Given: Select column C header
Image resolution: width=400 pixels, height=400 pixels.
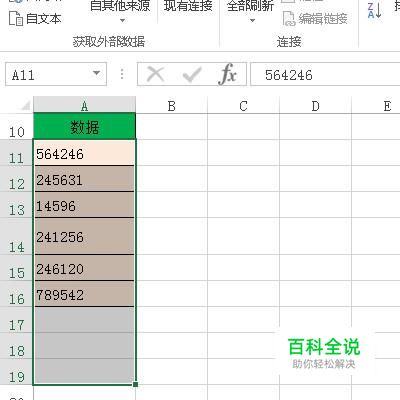Looking at the screenshot, I should point(243,106).
